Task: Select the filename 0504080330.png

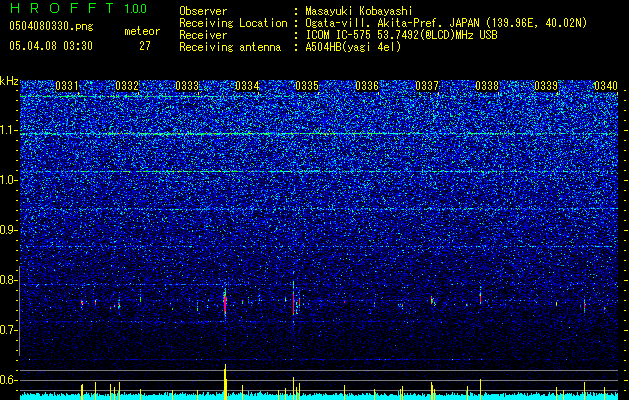Action: click(51, 26)
